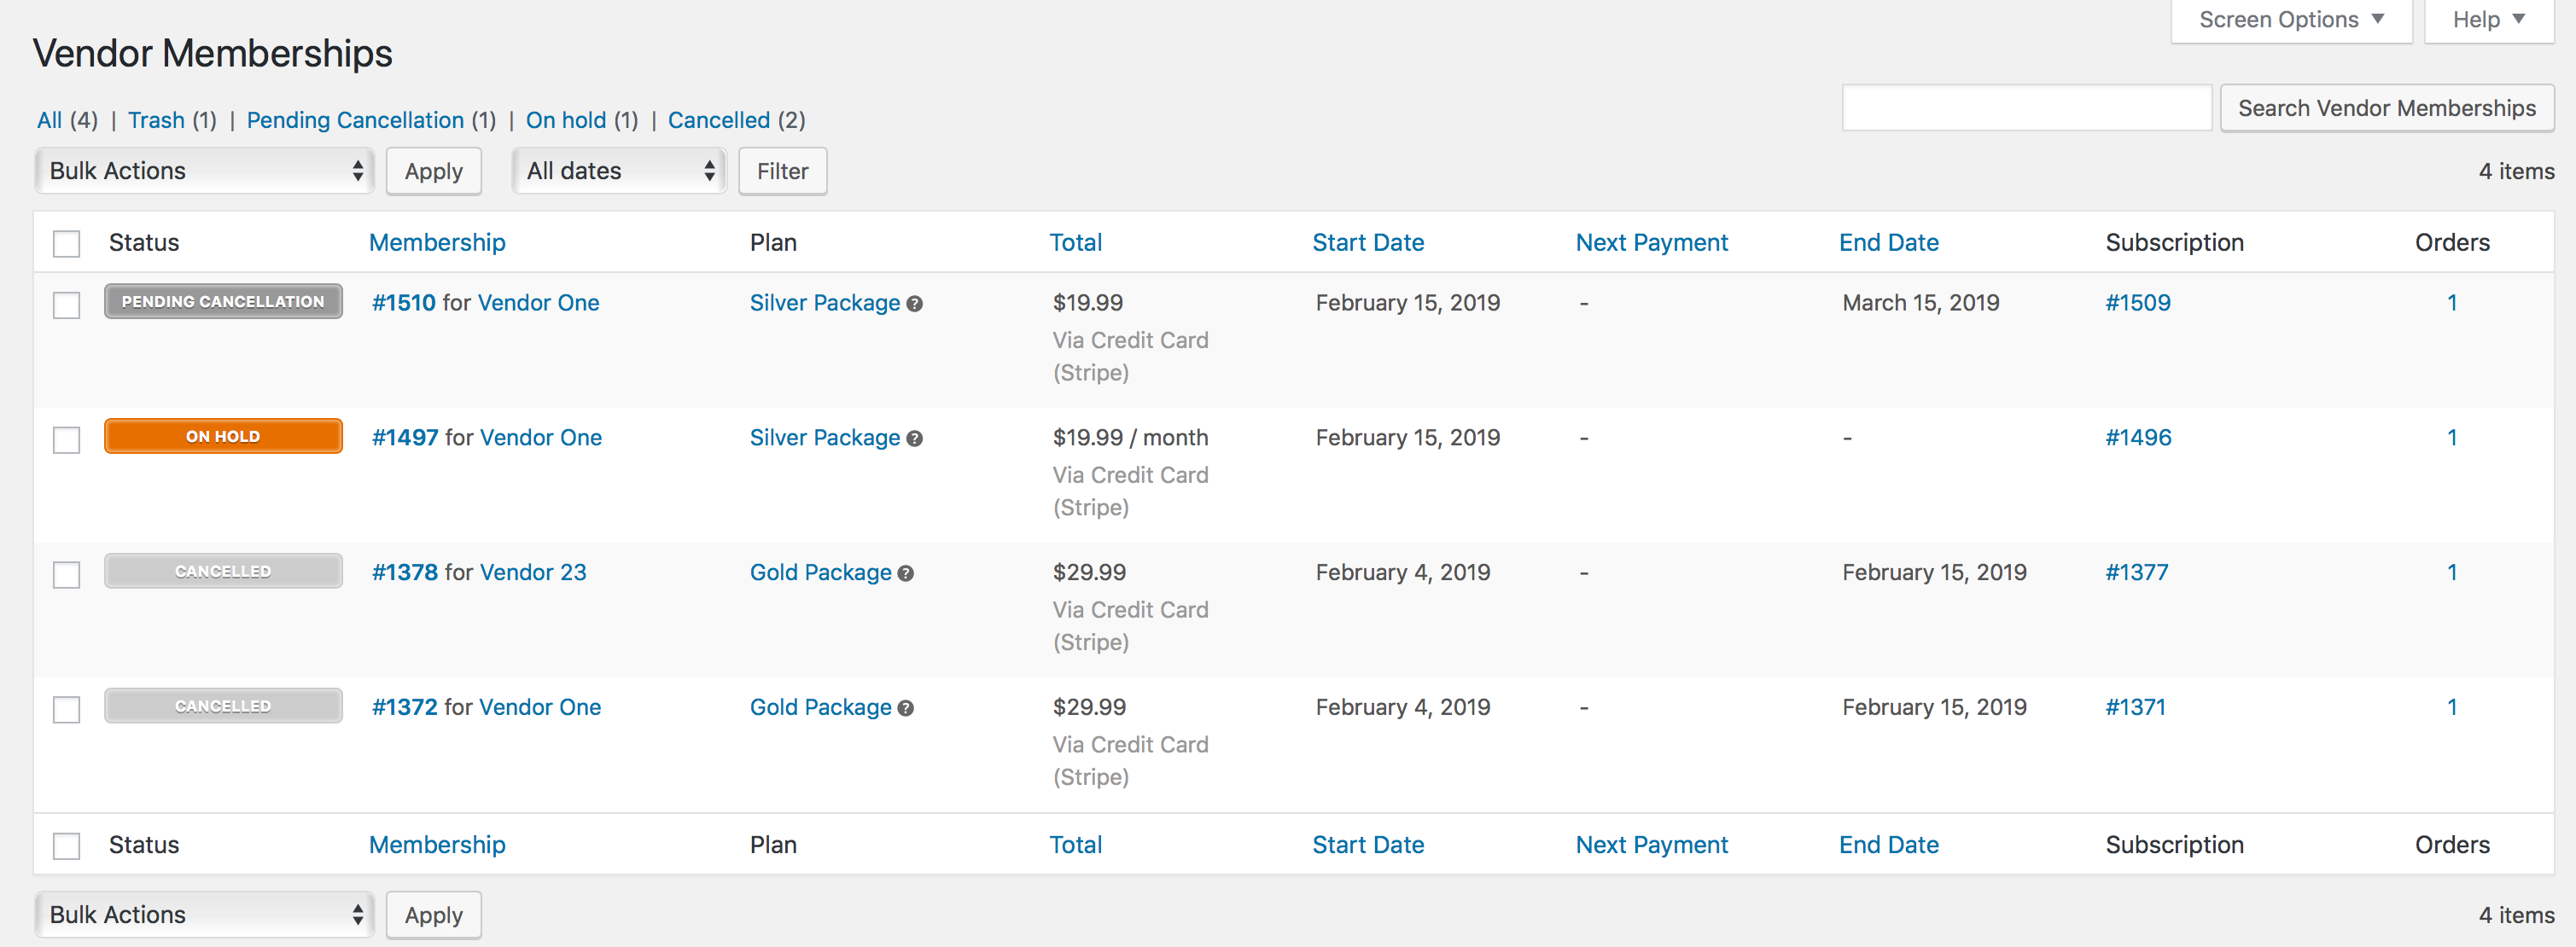Sort by End Date in footer row
The width and height of the screenshot is (2576, 947).
1889,845
